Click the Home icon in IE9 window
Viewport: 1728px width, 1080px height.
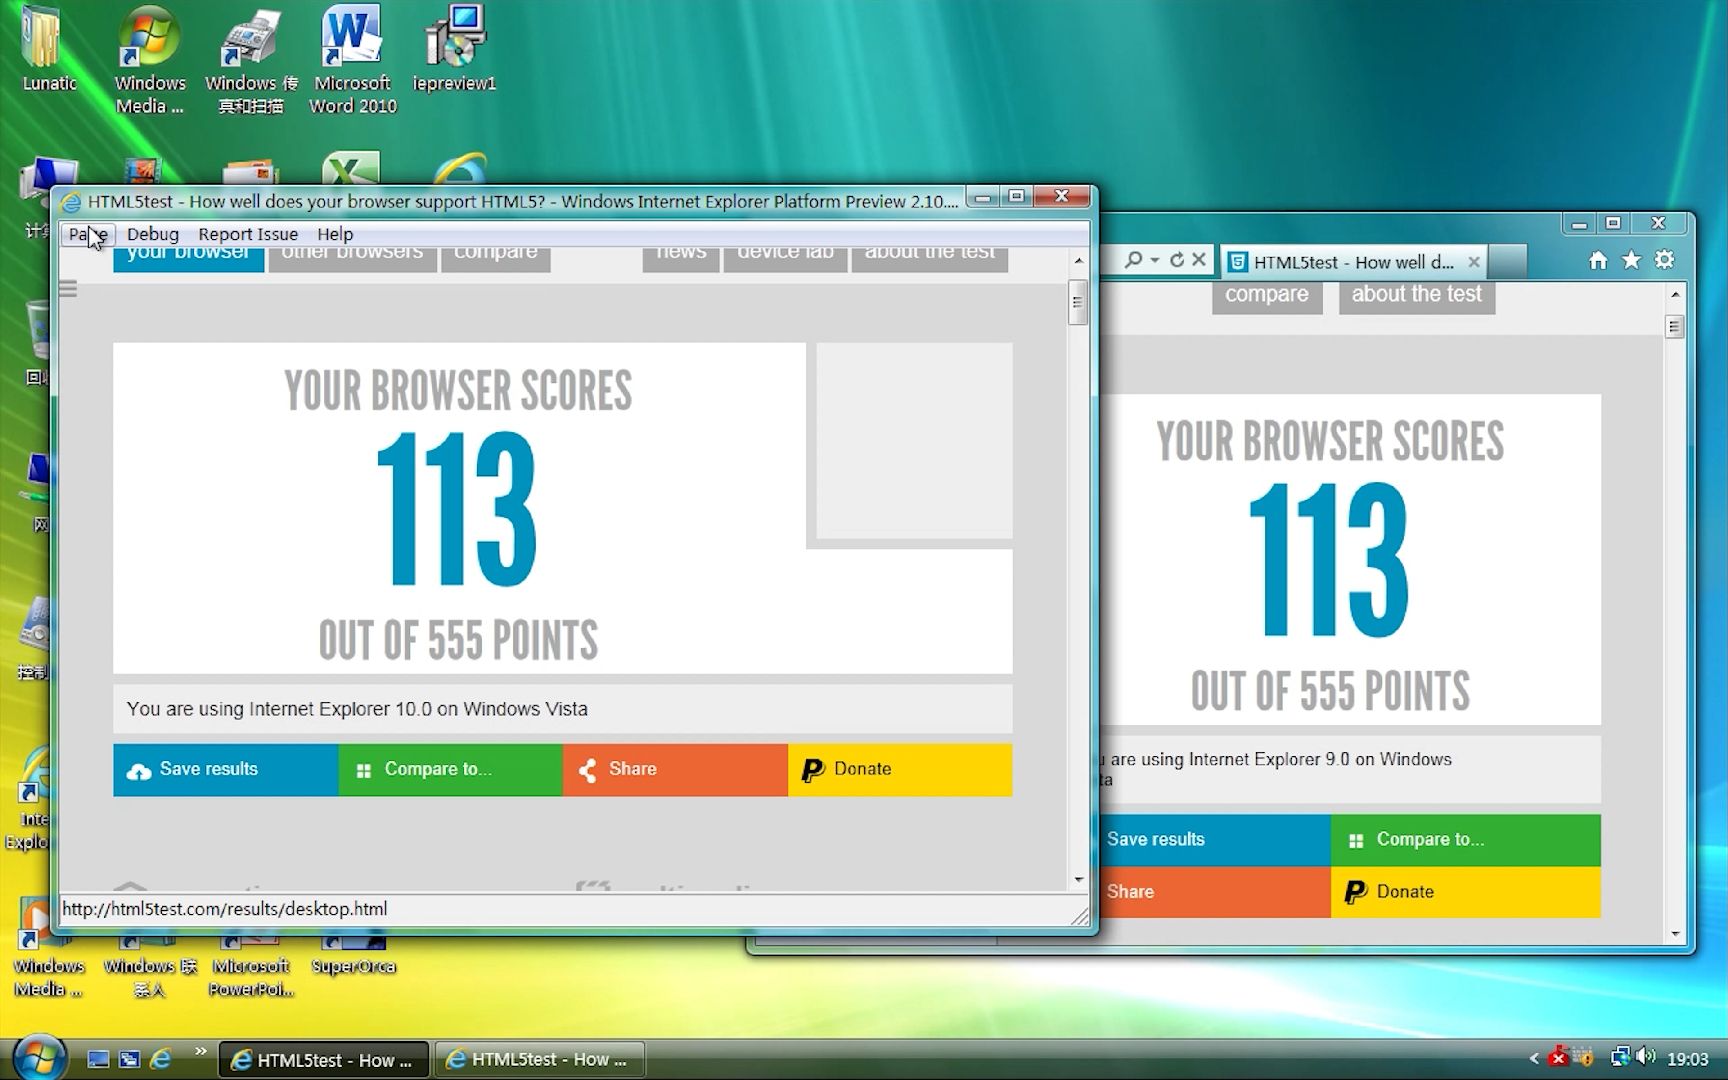coord(1598,260)
